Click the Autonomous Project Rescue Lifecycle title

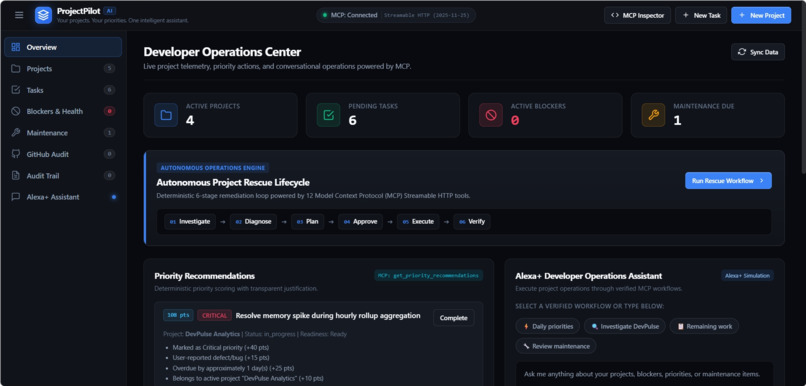233,182
